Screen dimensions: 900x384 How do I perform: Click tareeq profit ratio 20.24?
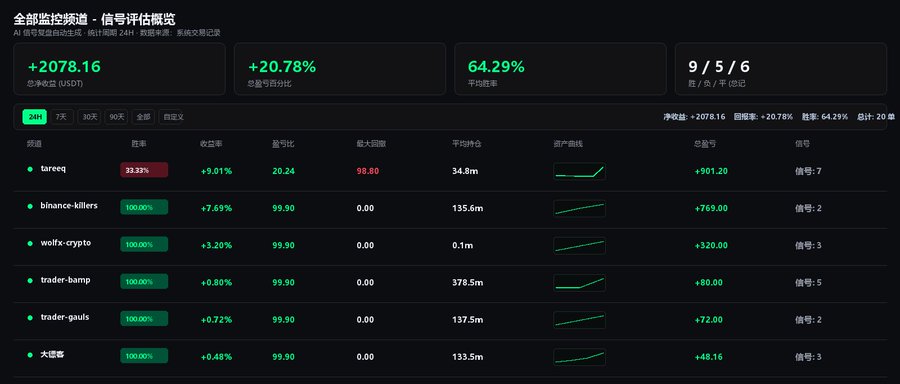pos(284,171)
